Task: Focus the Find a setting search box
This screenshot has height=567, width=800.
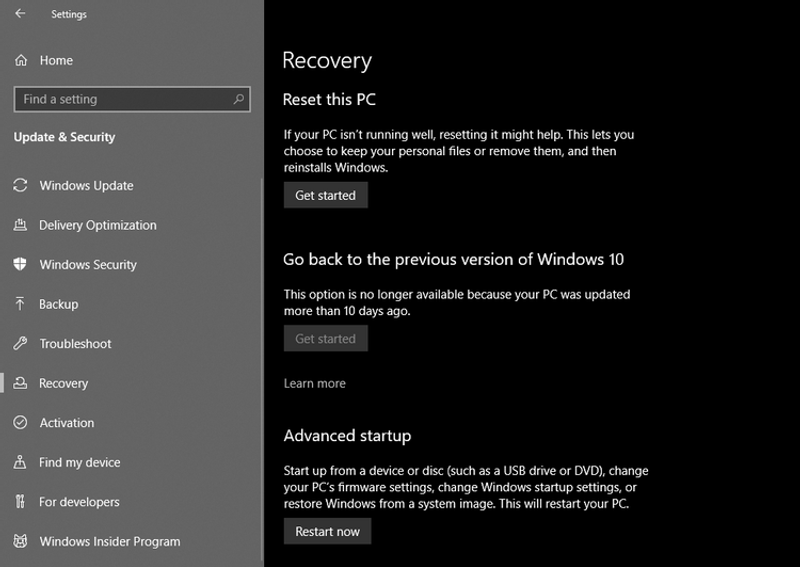Action: click(120, 99)
